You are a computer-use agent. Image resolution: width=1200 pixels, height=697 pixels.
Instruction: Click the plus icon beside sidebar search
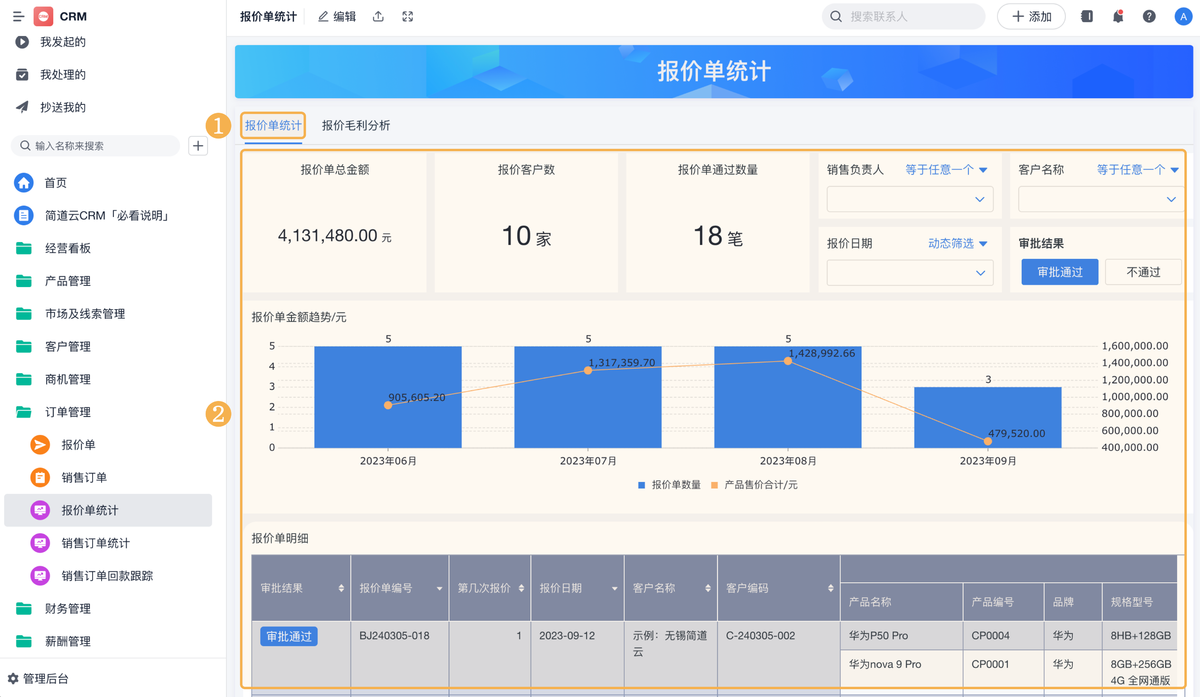click(x=198, y=146)
